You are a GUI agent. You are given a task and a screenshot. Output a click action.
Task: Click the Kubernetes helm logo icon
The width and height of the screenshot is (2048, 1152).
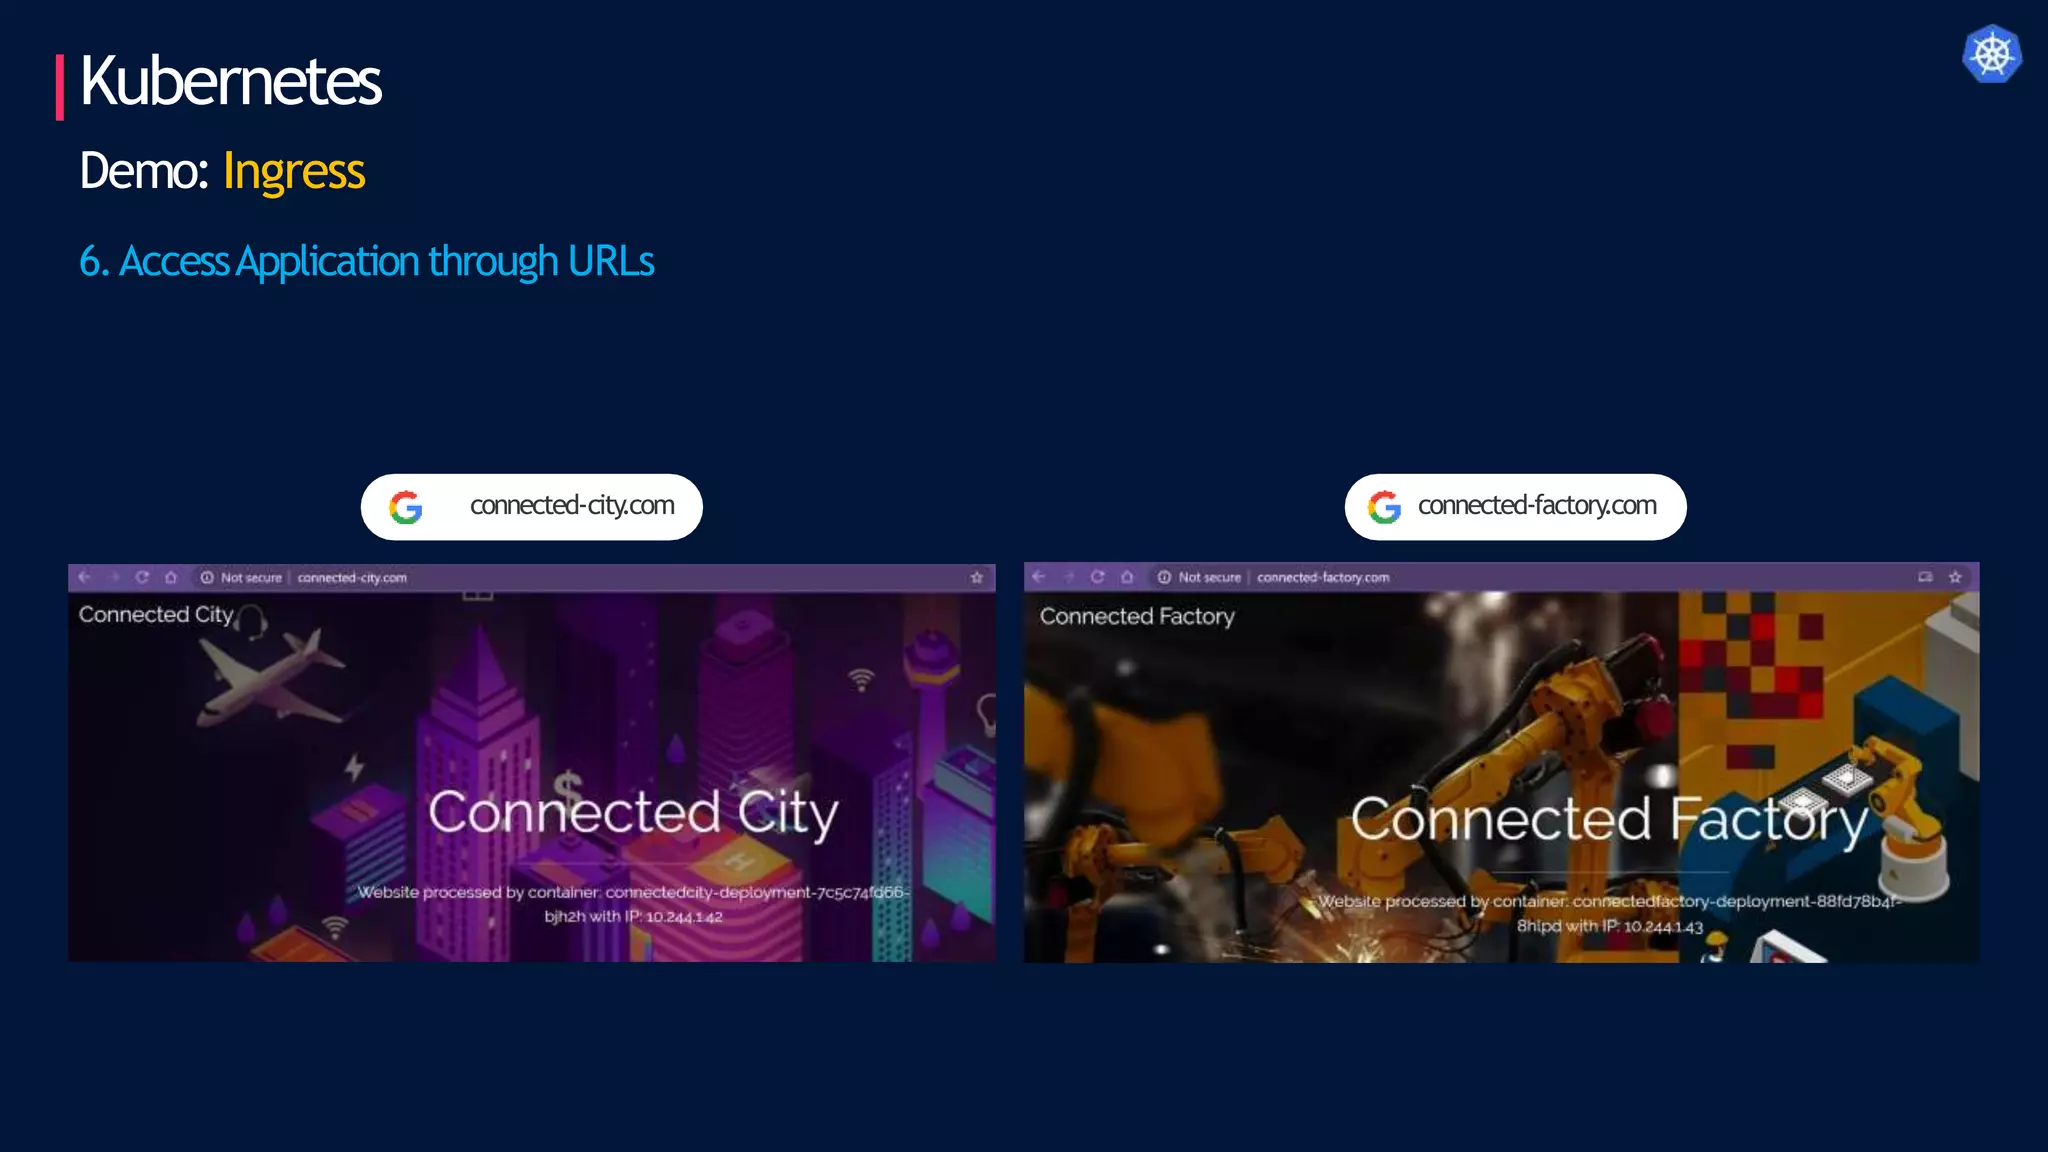[x=1991, y=54]
